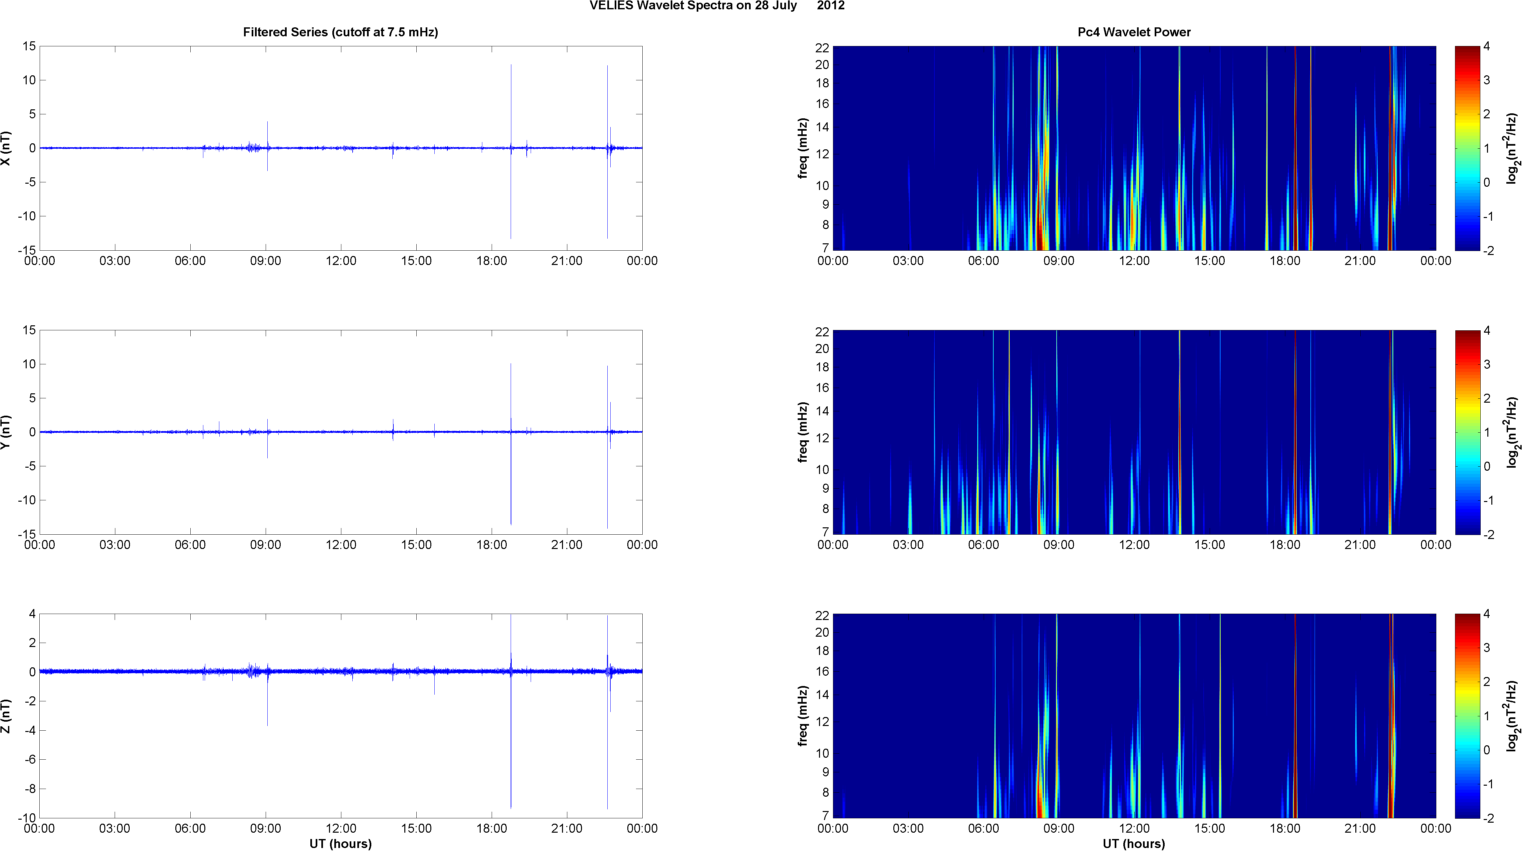
Task: Click the VELIES Wavelet Spectra main title
Action: click(716, 6)
